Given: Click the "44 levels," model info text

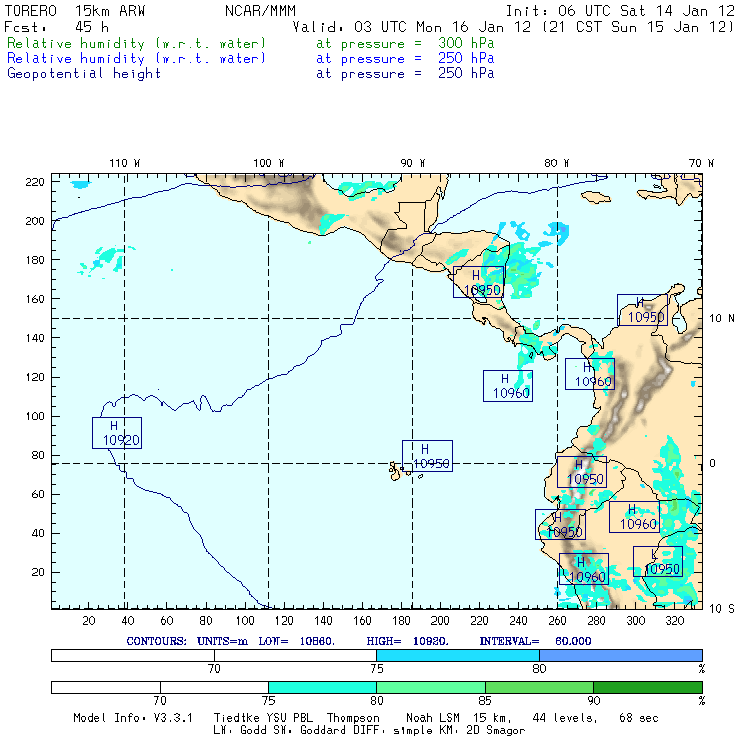Looking at the screenshot, I should [565, 718].
